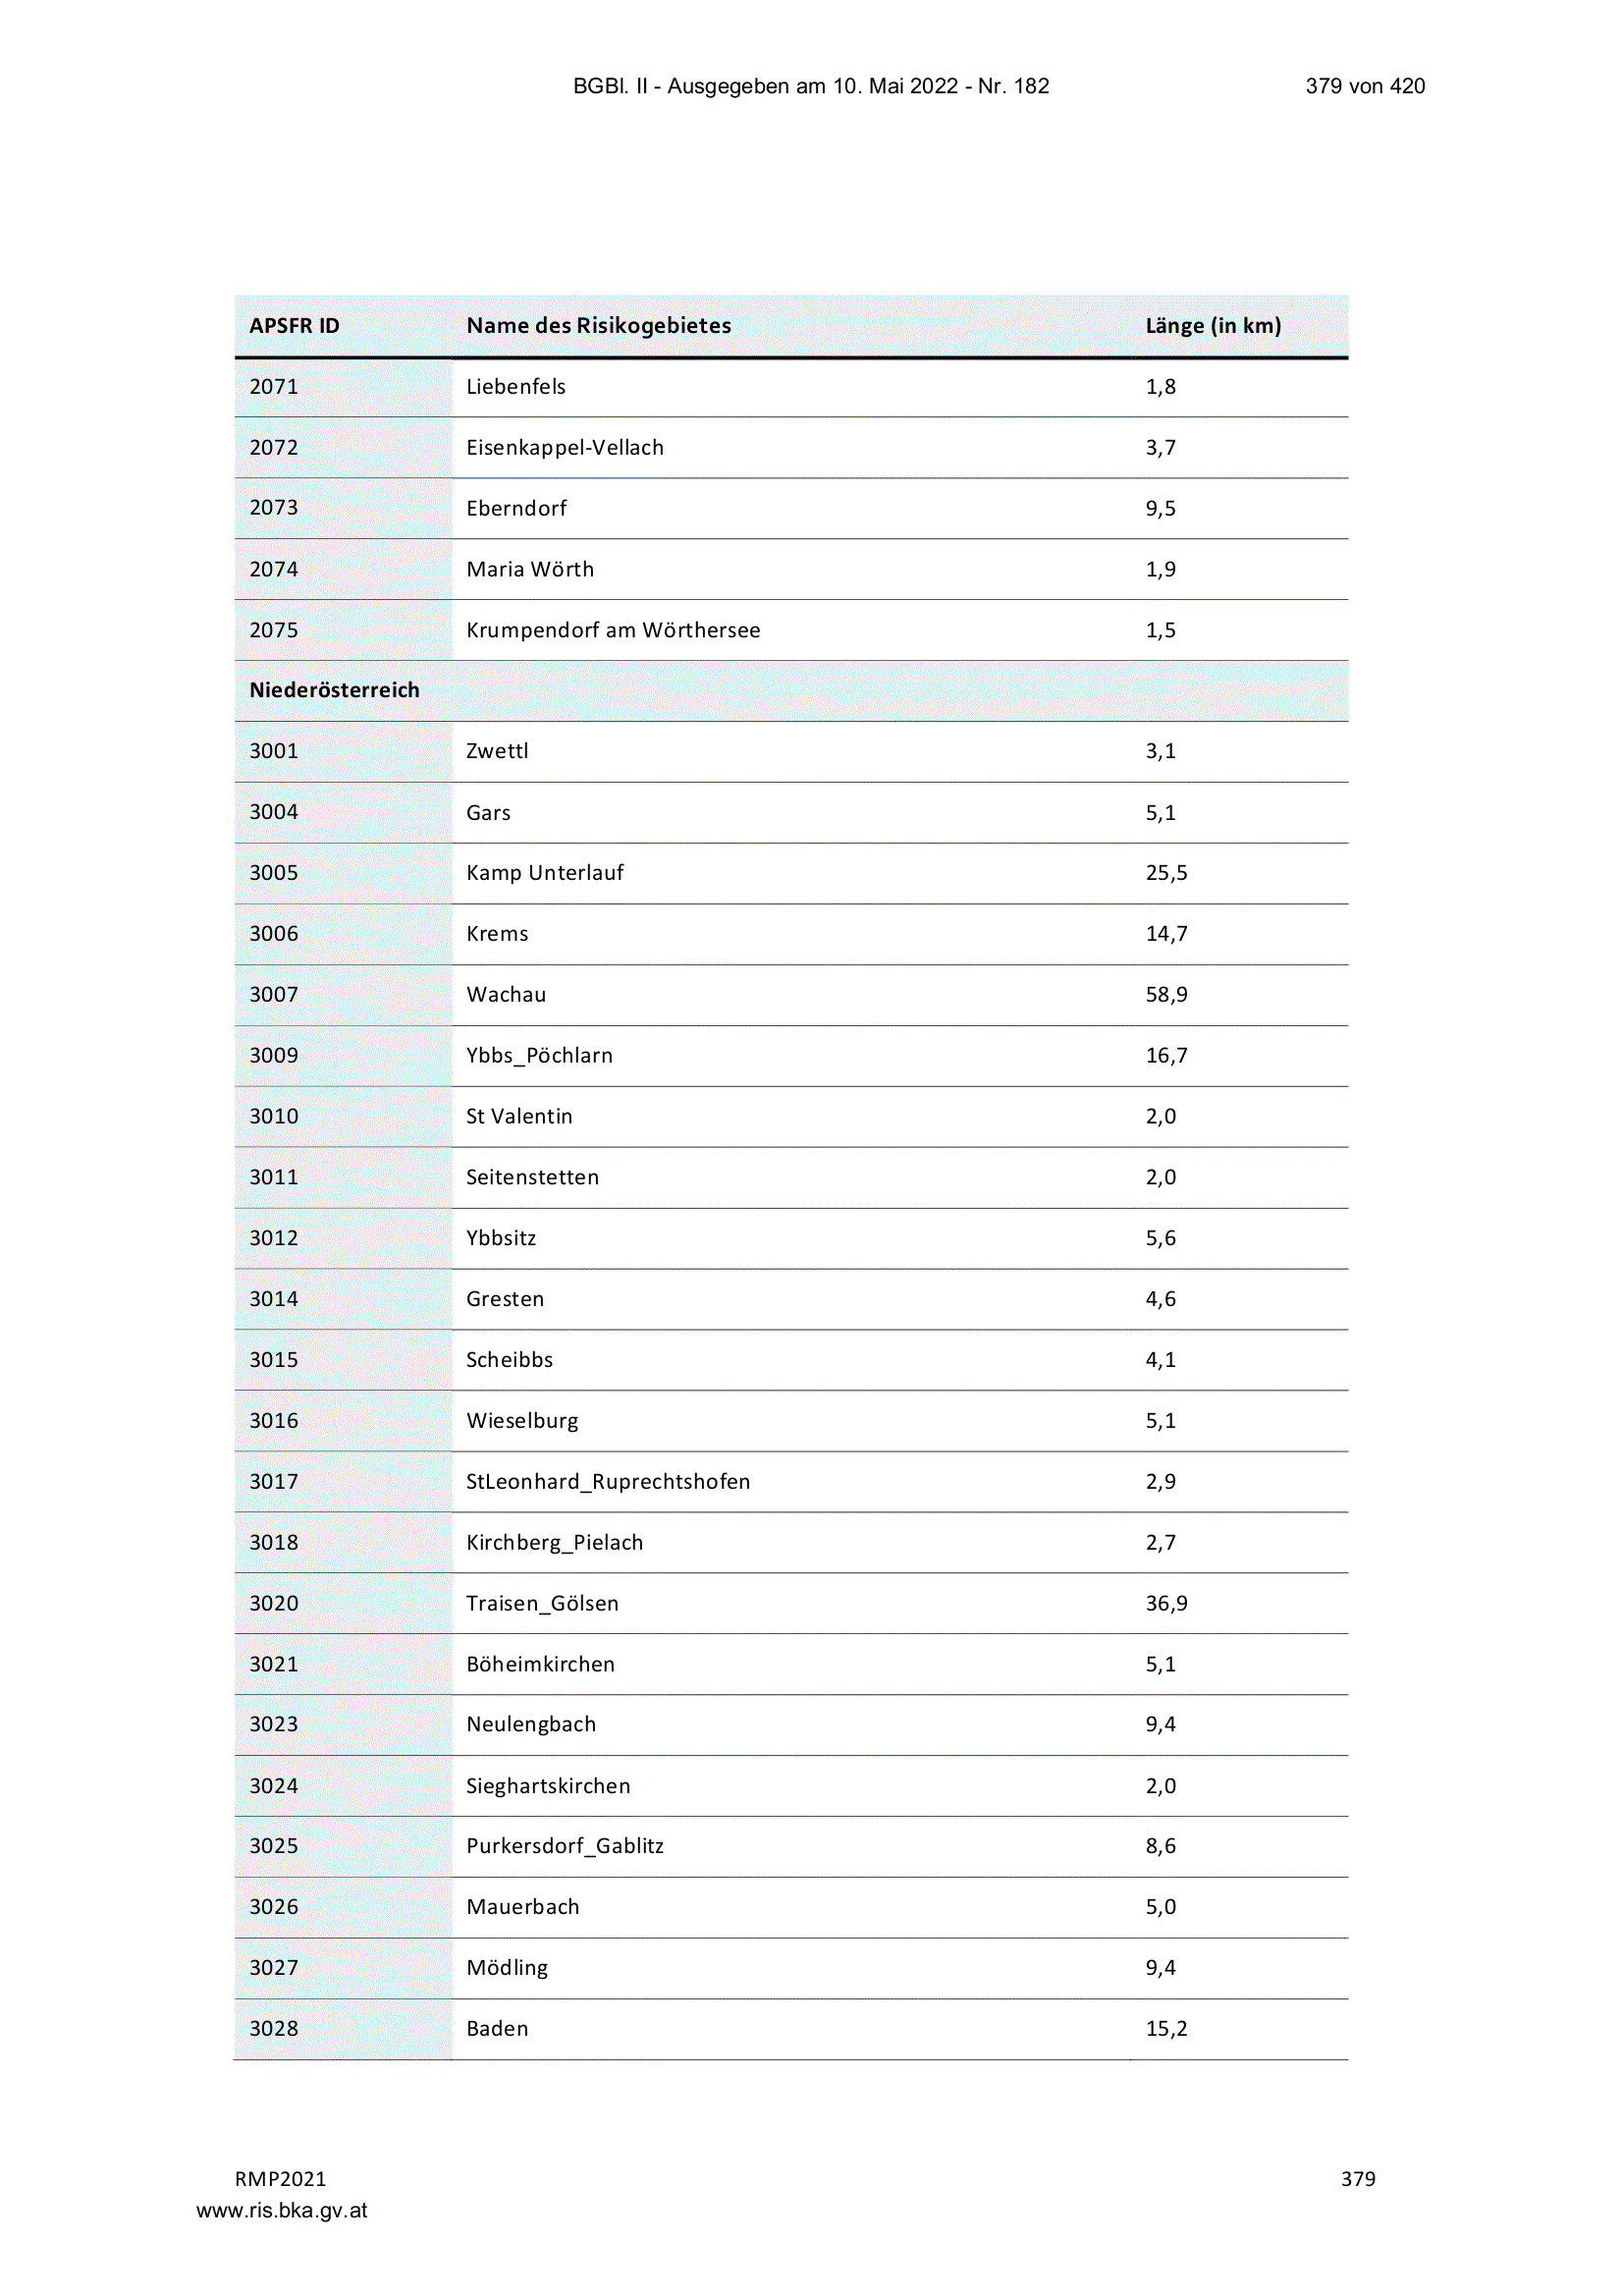Select the page header BGBl. II text
The width and height of the screenshot is (1622, 2296).
[x=810, y=86]
